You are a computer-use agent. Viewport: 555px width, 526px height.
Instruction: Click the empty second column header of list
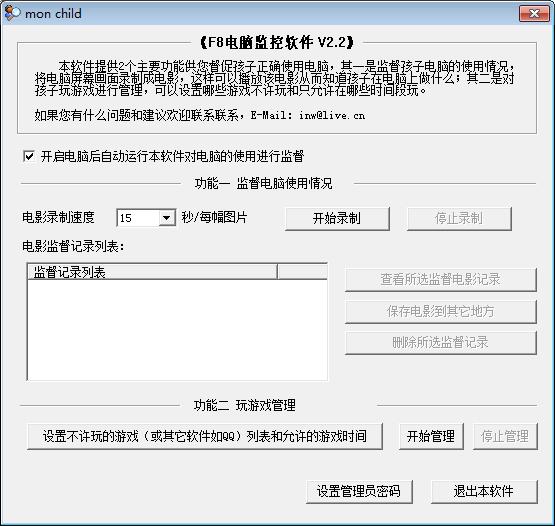302,272
